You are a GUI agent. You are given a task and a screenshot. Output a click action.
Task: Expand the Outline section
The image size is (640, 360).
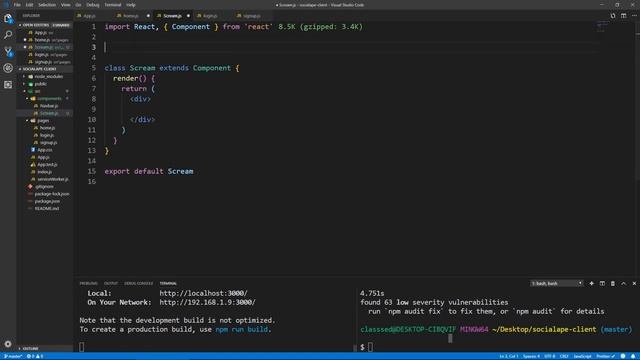click(x=44, y=349)
